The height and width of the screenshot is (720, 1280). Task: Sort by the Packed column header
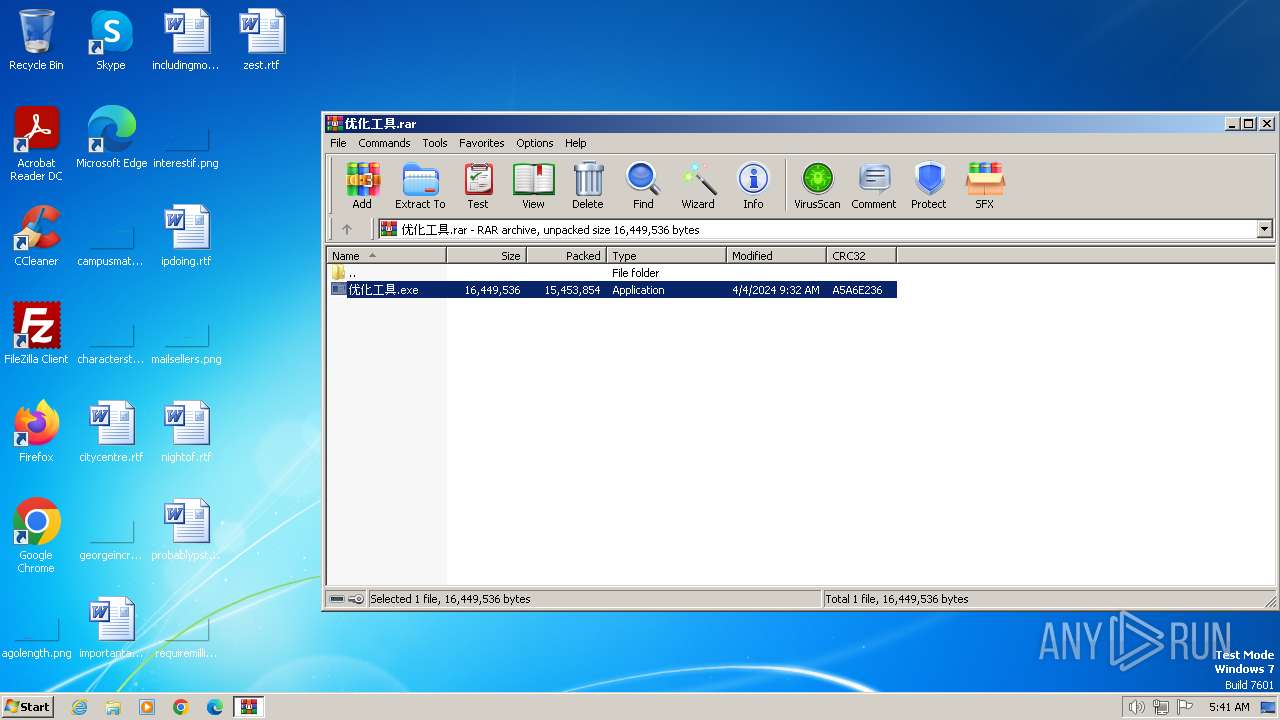pyautogui.click(x=566, y=256)
